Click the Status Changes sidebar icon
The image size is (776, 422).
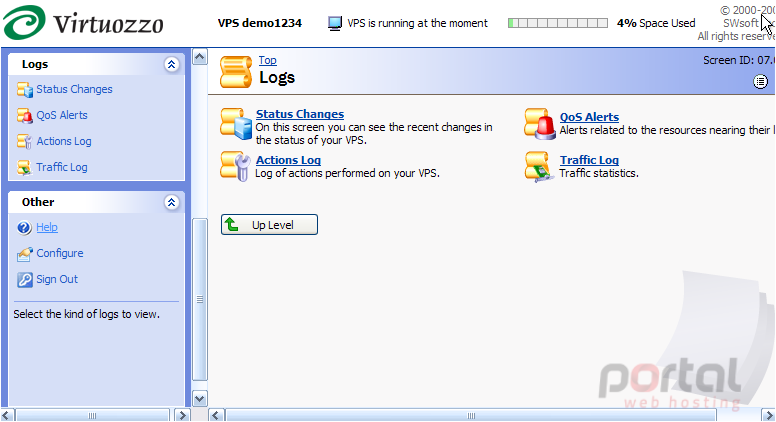click(24, 90)
